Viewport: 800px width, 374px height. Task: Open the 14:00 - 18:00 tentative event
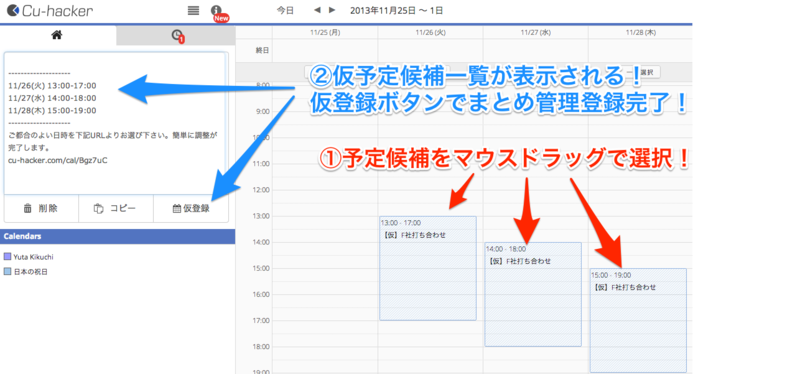click(533, 294)
